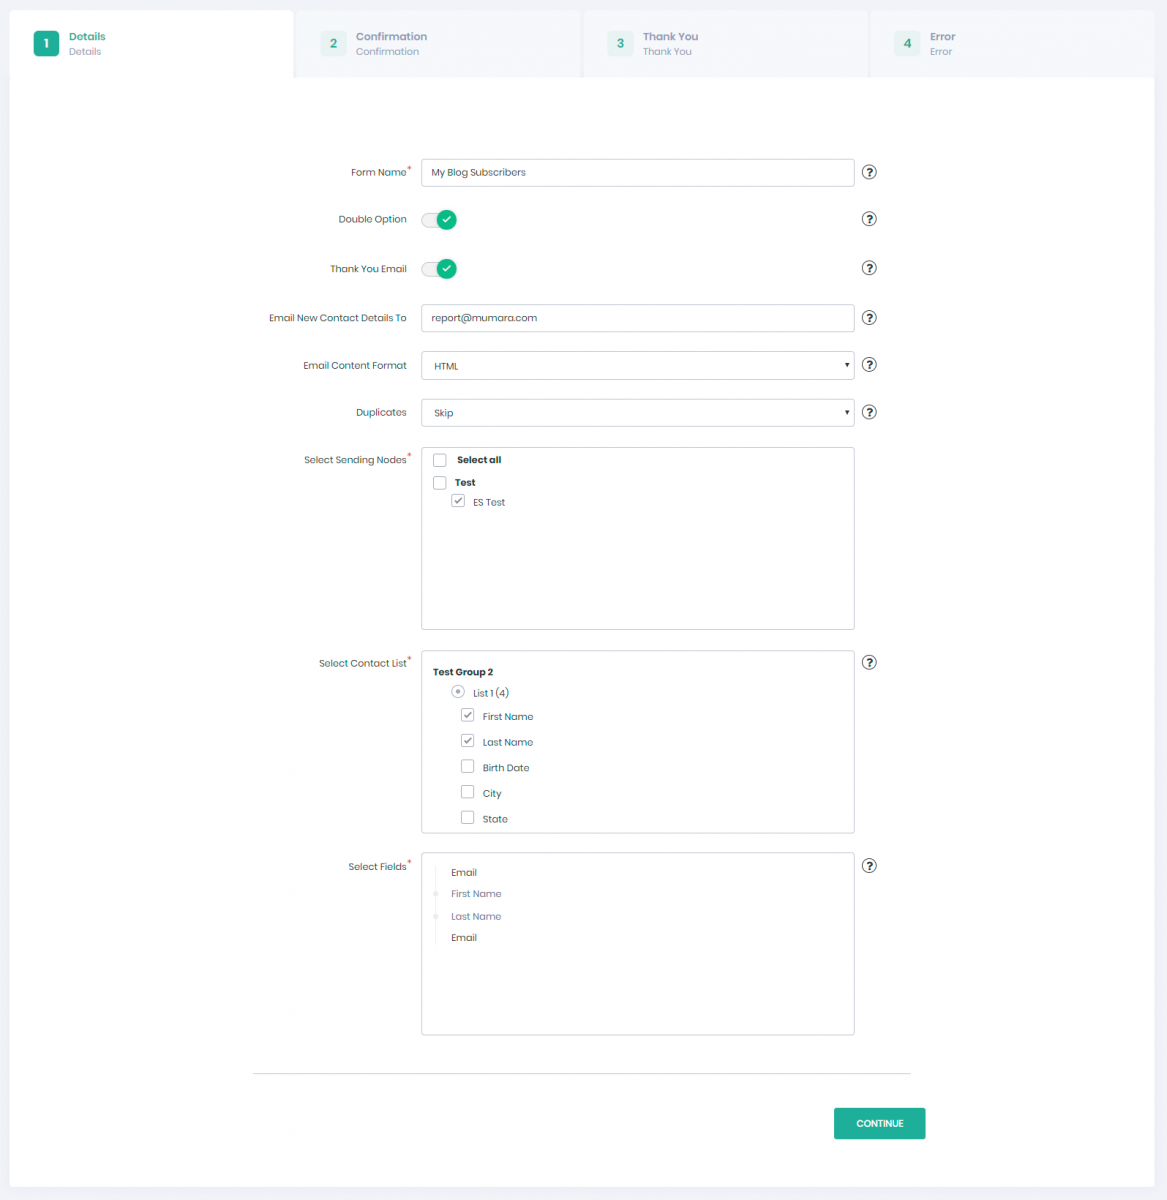Viewport: 1167px width, 1200px height.
Task: Select the List 1 (4) radio button
Action: 458,692
